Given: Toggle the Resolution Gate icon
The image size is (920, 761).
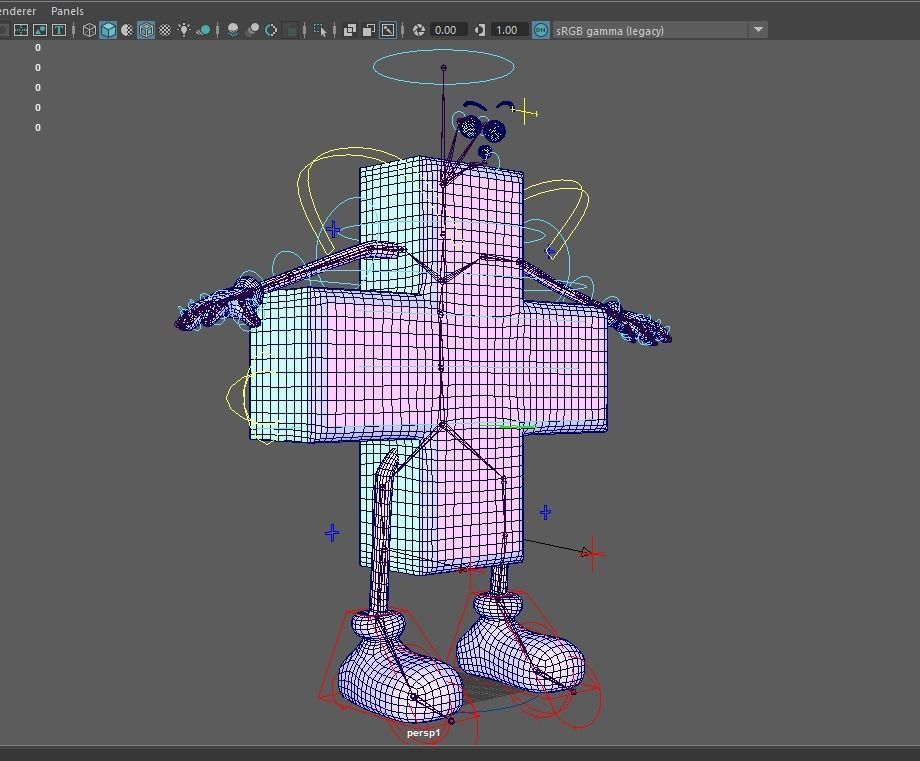Looking at the screenshot, I should pos(21,30).
